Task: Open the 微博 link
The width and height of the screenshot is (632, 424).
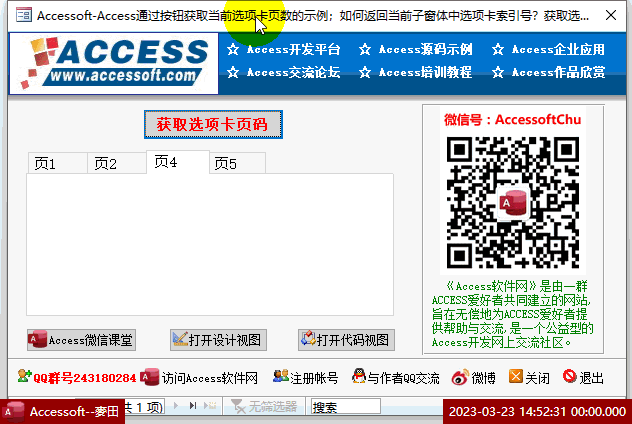Action: 483,378
